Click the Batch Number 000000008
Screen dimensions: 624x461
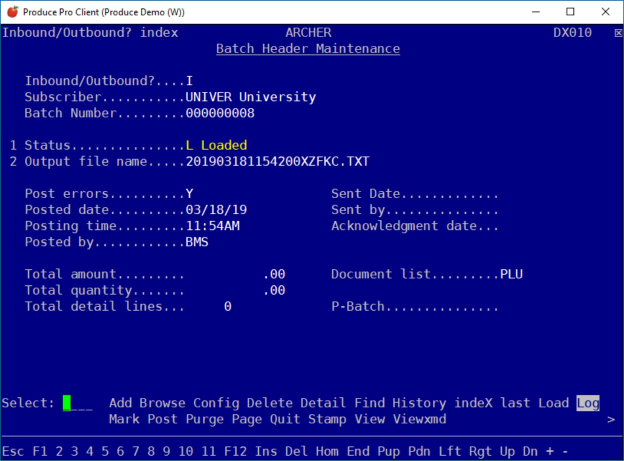click(x=220, y=113)
